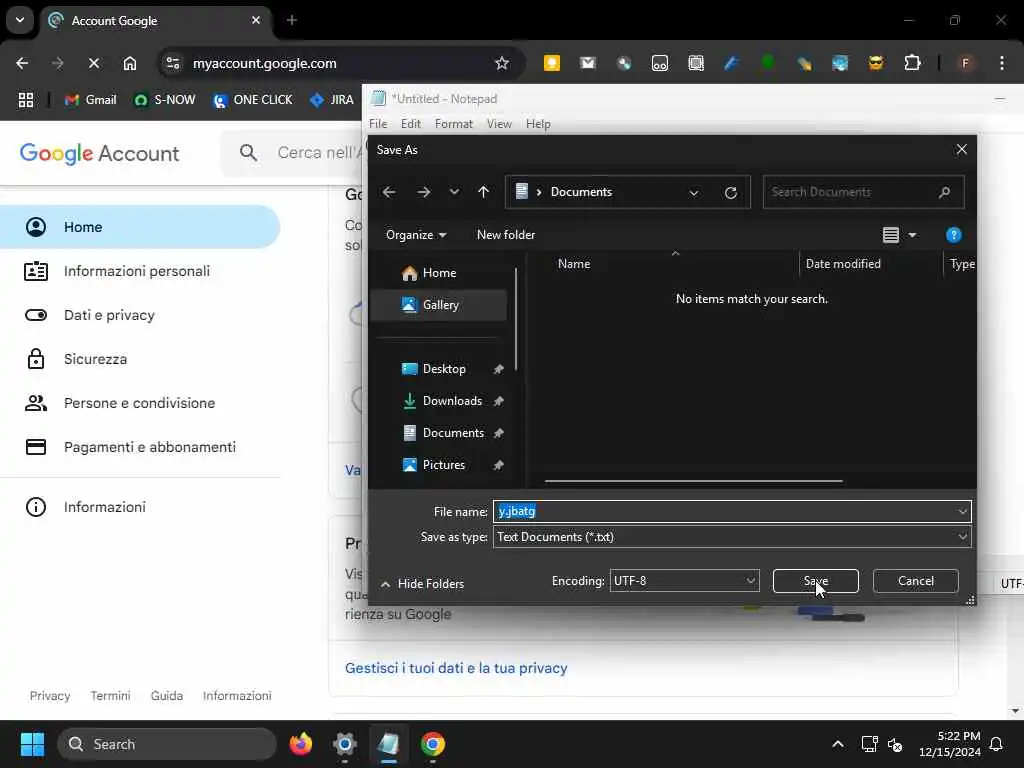Click Gestisci i tuoi dati link
Viewport: 1024px width, 768px height.
(x=456, y=668)
